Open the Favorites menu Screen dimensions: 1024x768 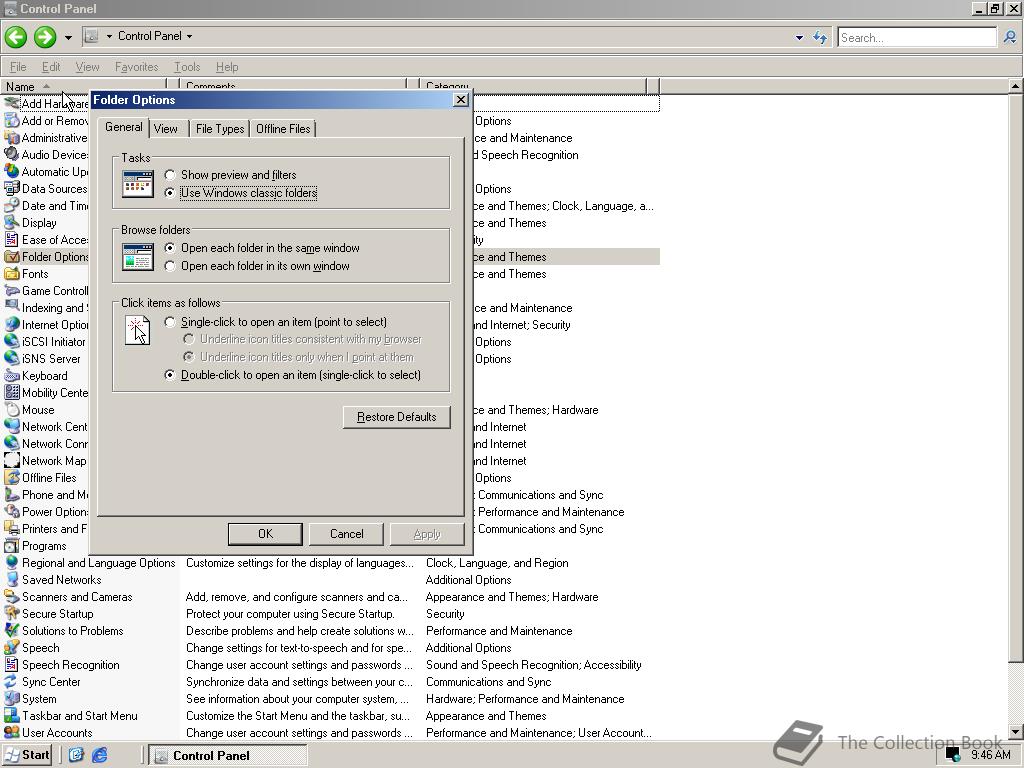(136, 67)
